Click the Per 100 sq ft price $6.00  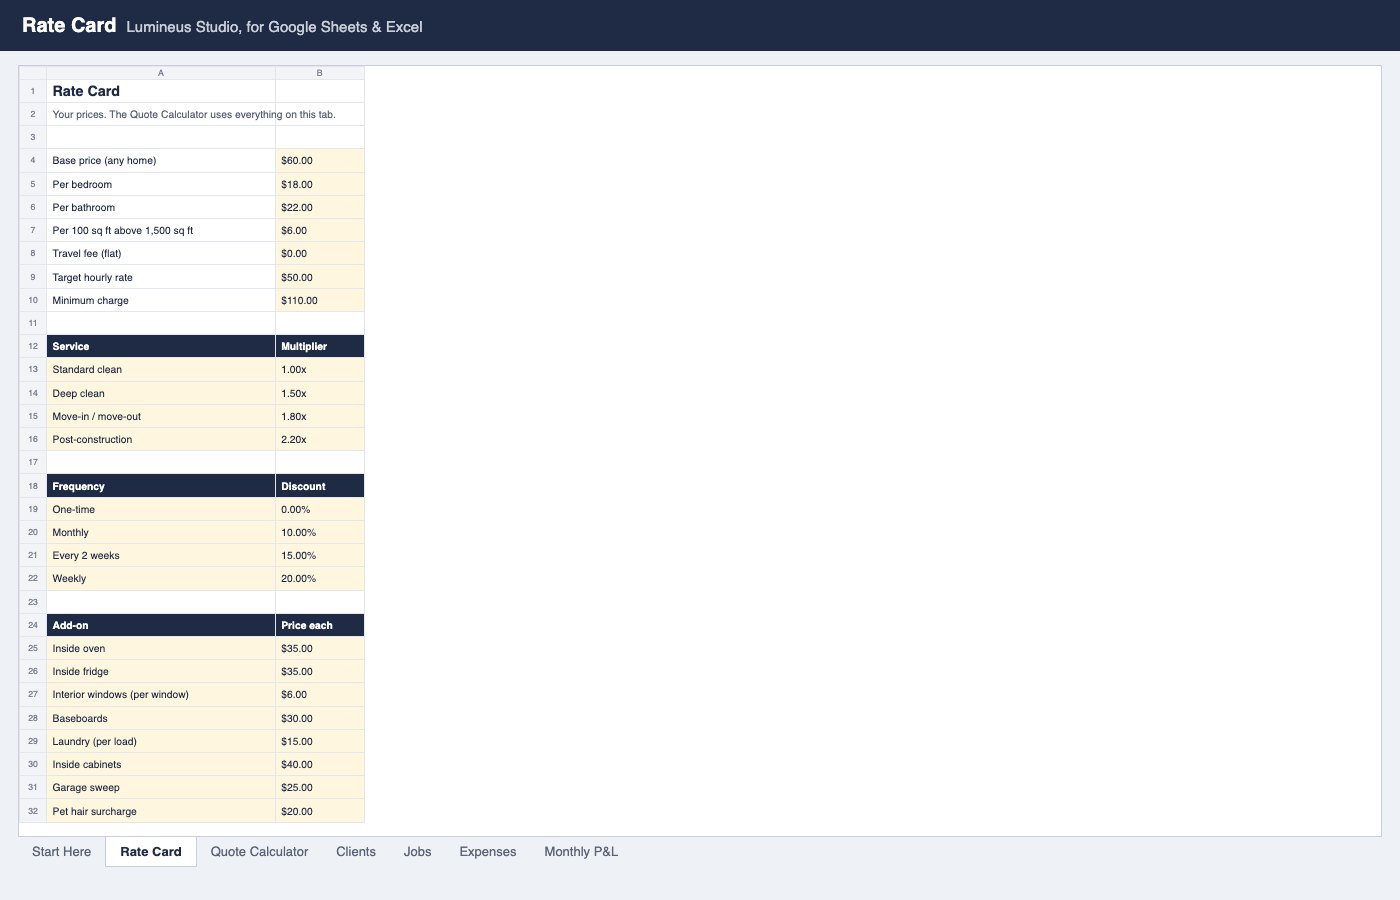tap(320, 230)
